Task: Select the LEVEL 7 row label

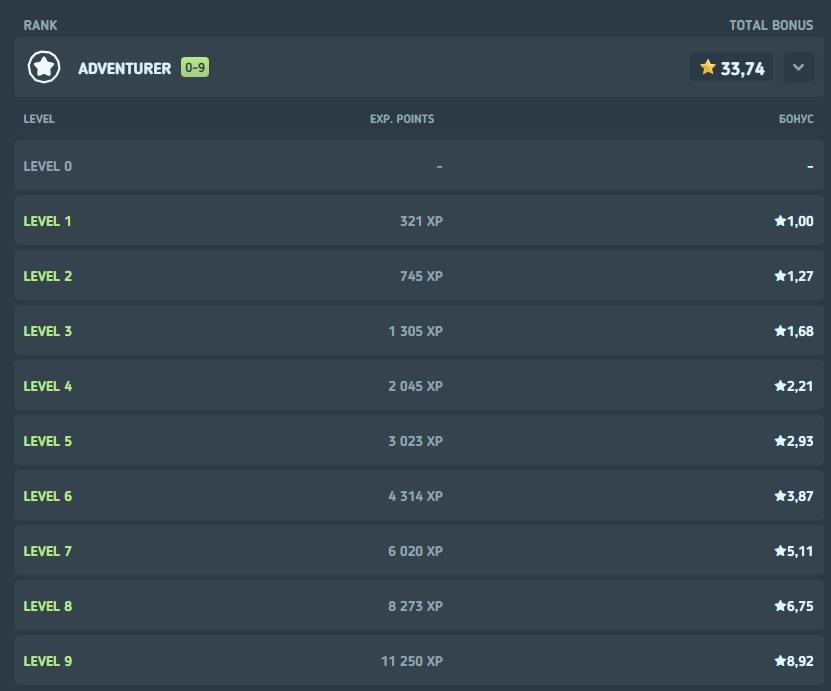Action: point(48,552)
